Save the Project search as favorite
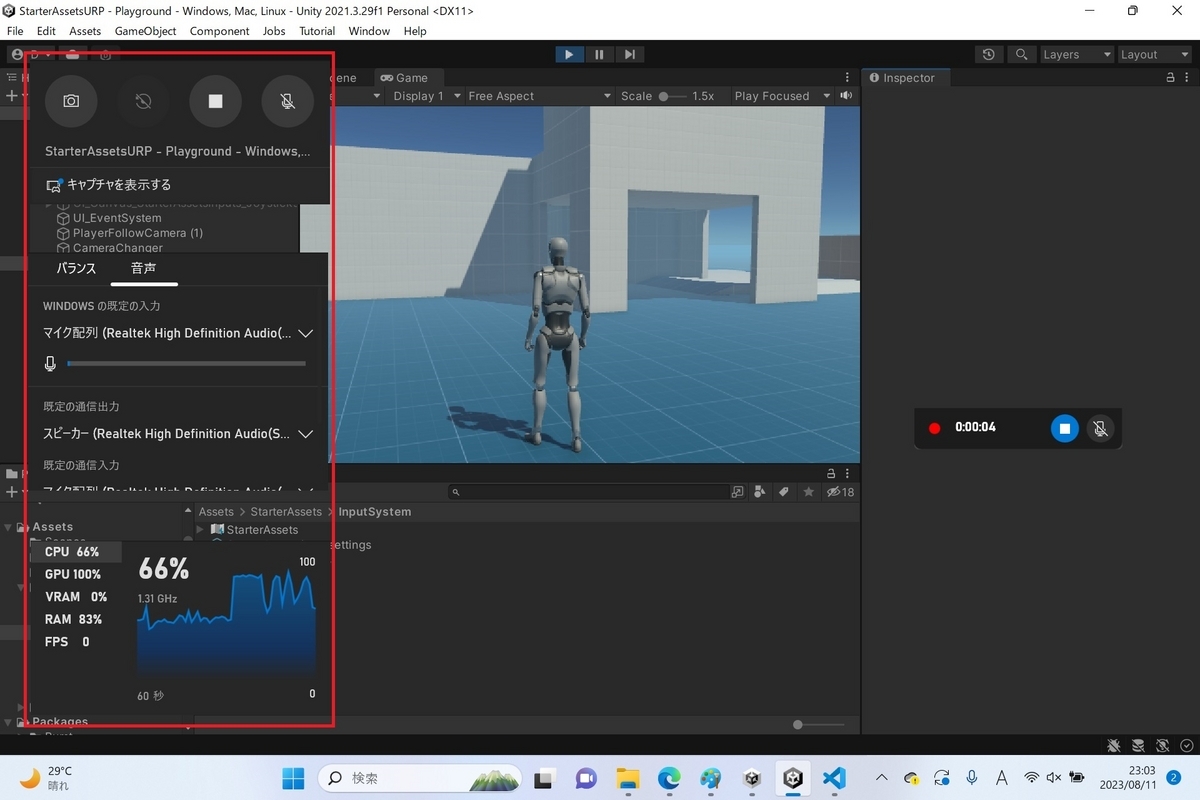Screen dimensions: 1200x800 806,492
